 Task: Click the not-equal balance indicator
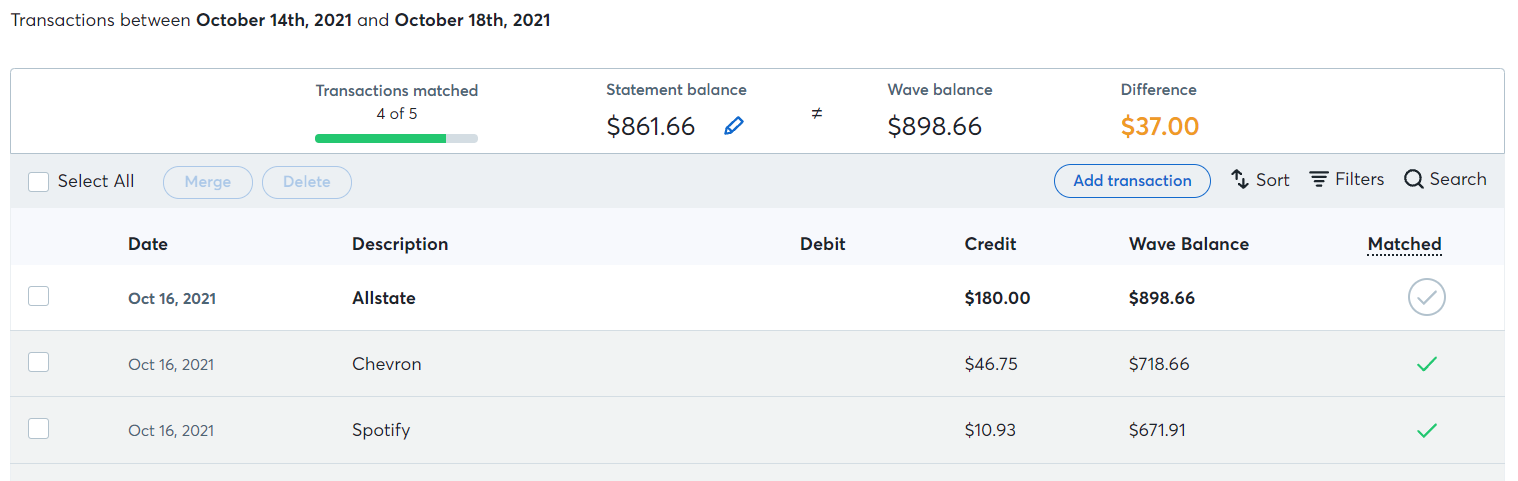816,114
